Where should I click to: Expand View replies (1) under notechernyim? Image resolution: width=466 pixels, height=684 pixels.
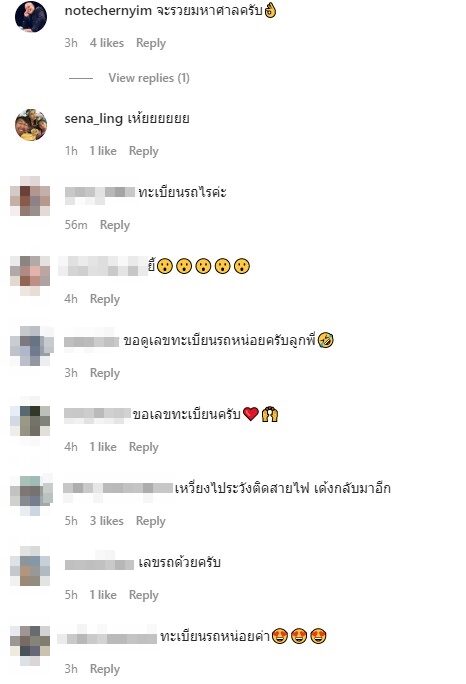(149, 78)
